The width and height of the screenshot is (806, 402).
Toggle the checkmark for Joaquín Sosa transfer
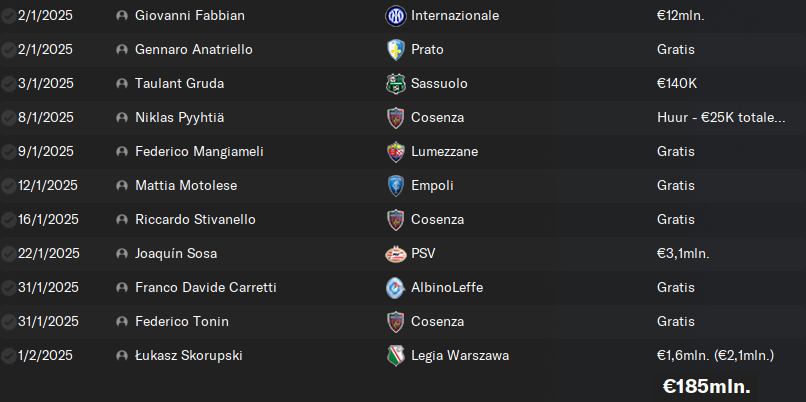click(x=8, y=254)
